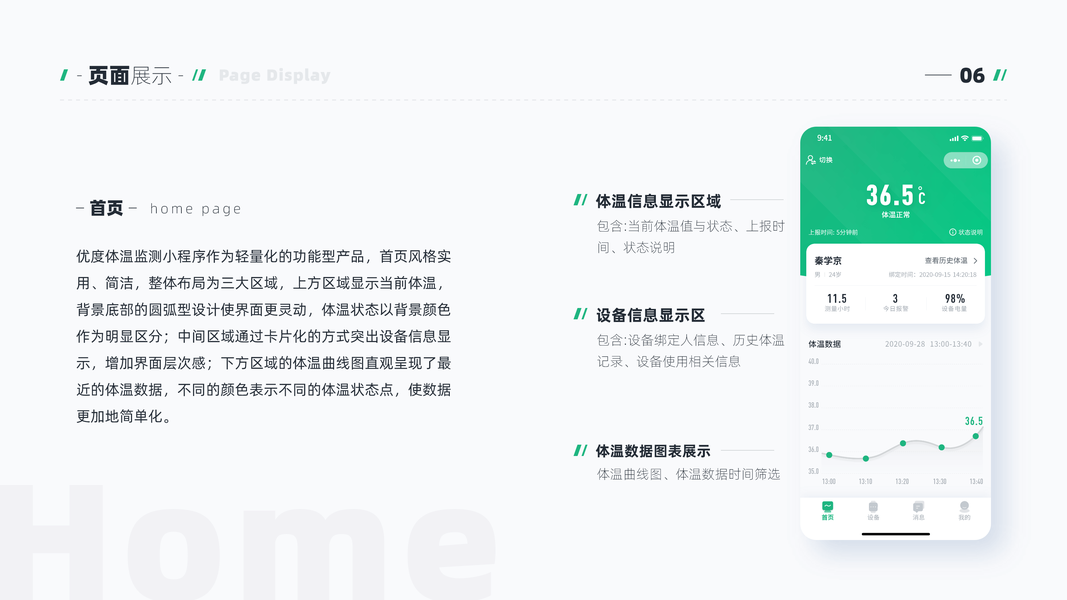Click the page number 06

pos(972,76)
